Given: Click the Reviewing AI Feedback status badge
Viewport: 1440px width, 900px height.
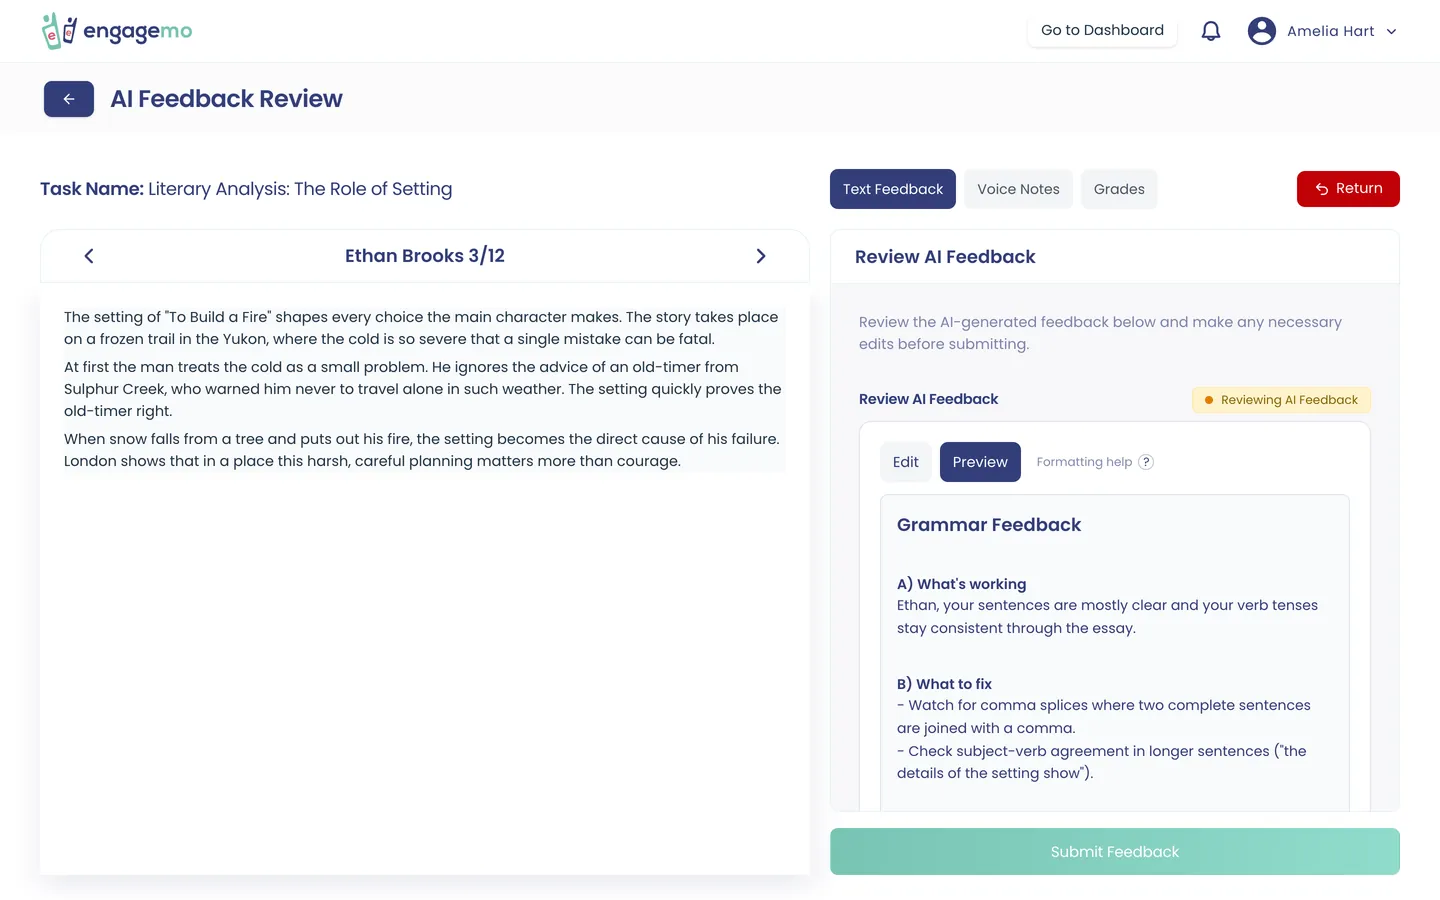Looking at the screenshot, I should [x=1281, y=400].
